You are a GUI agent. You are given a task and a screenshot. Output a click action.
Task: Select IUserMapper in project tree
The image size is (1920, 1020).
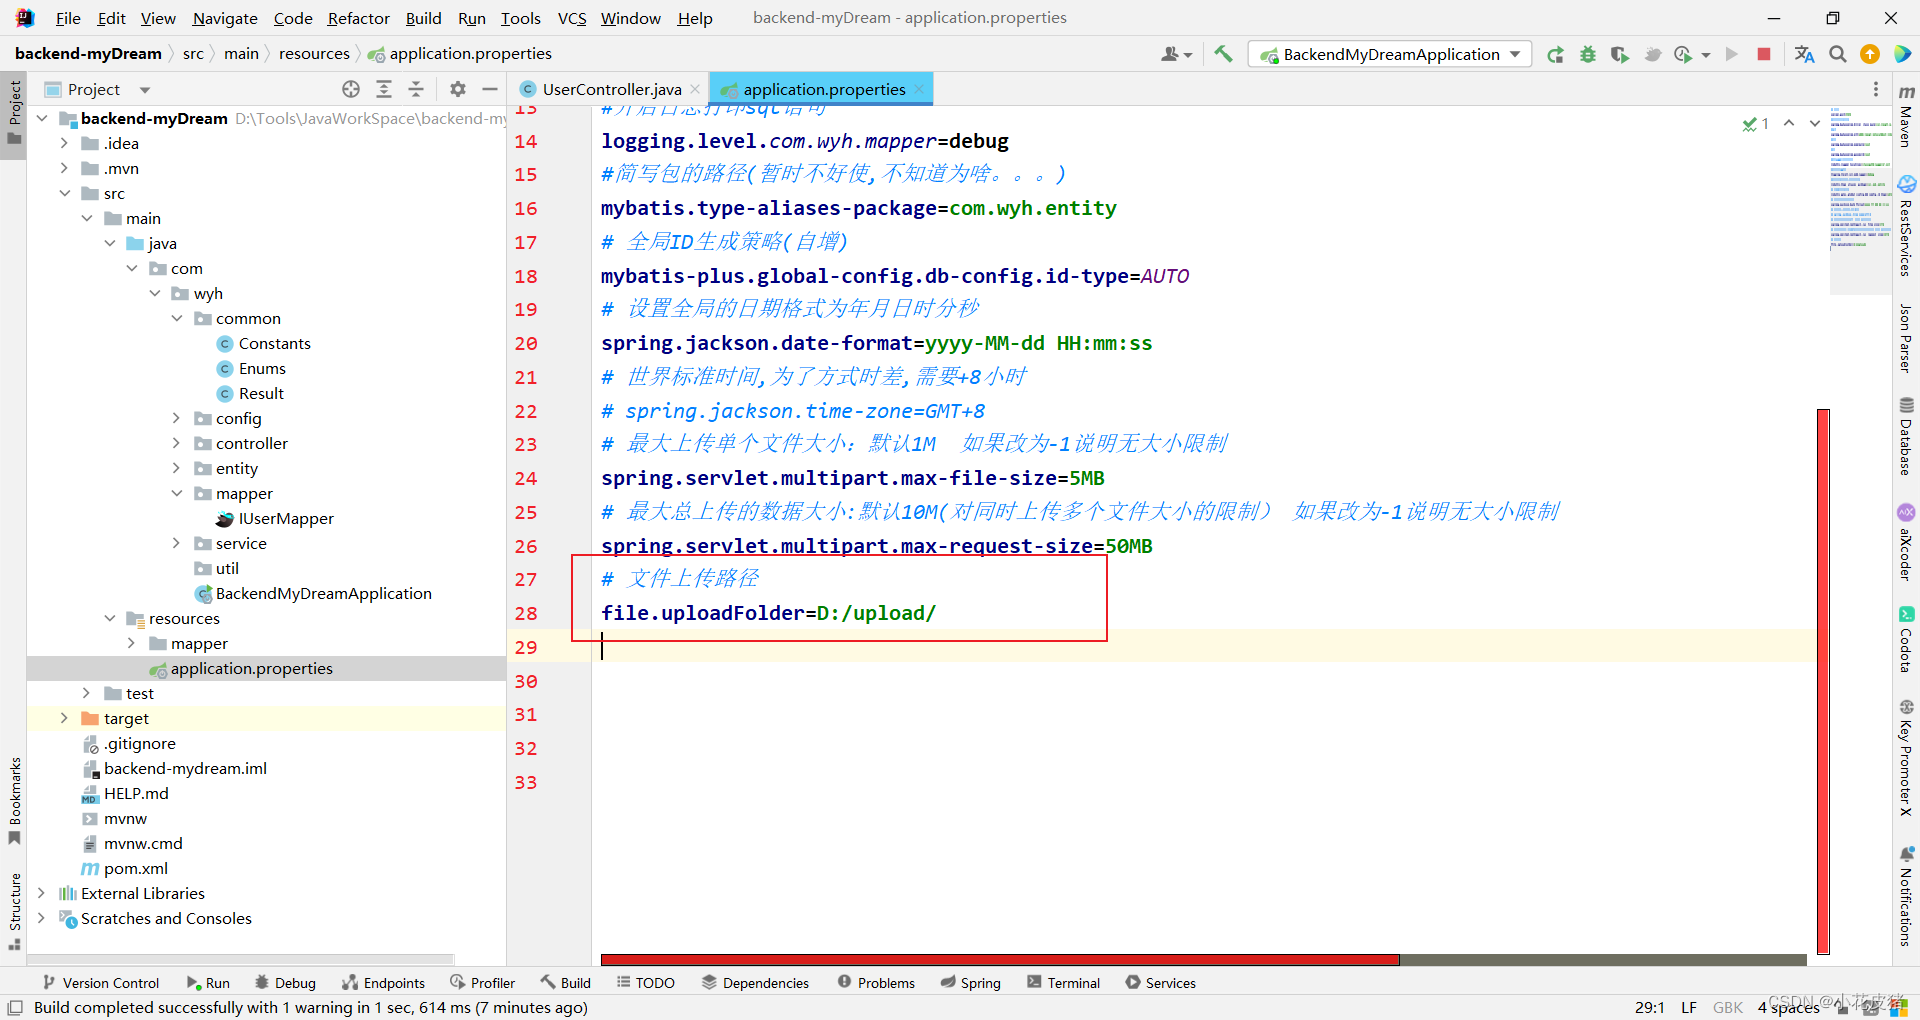[286, 518]
